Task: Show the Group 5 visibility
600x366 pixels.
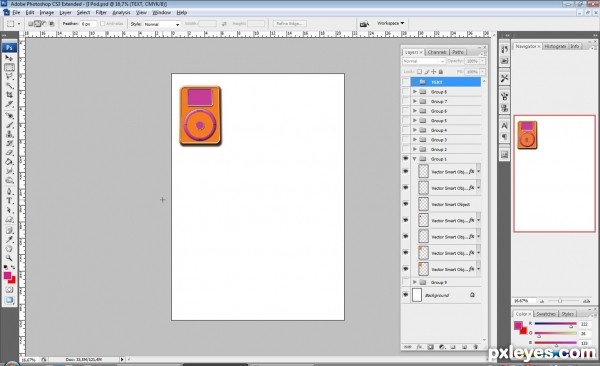Action: coord(406,120)
